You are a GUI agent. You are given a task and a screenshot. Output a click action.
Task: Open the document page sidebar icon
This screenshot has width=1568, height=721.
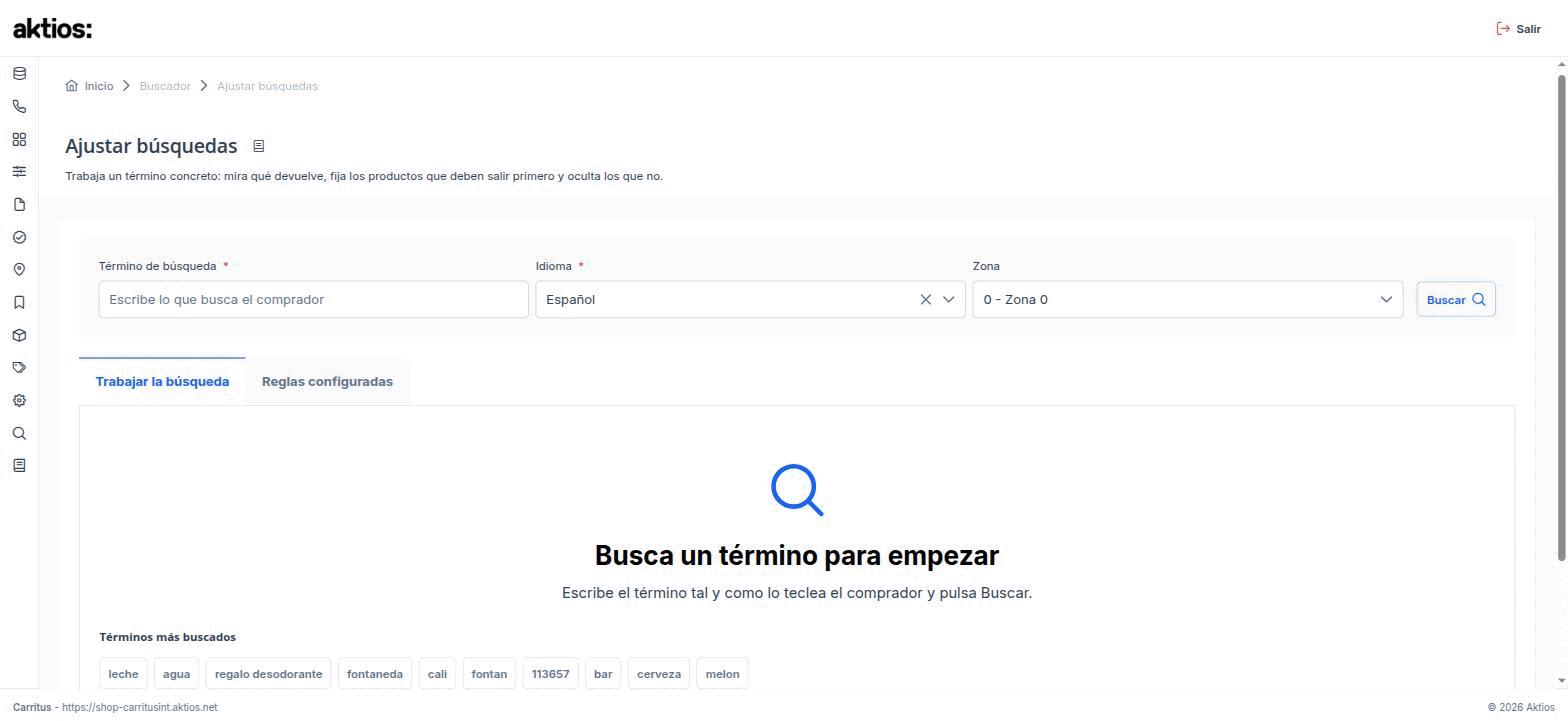(x=19, y=205)
